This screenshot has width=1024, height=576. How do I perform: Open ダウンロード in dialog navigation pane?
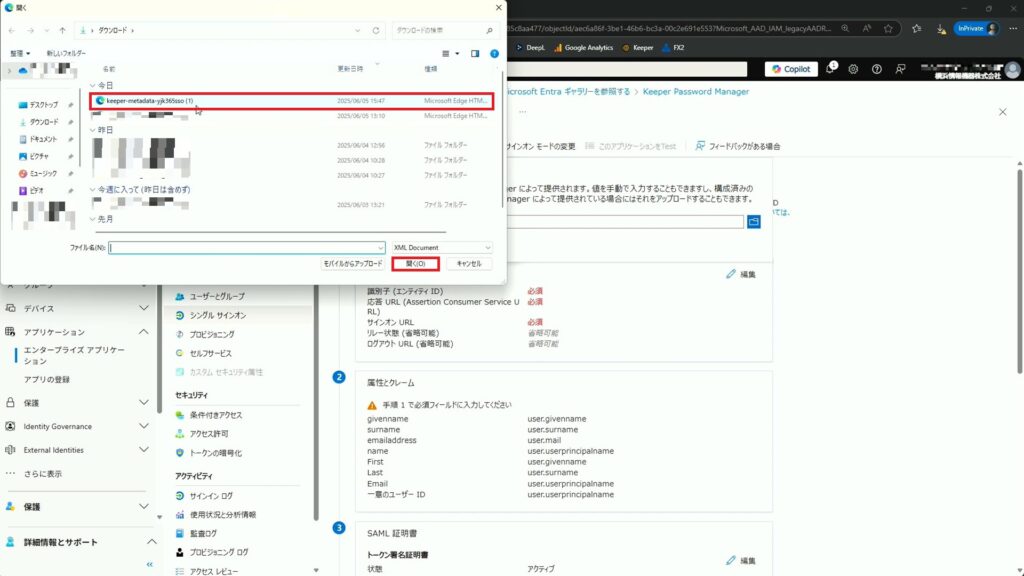(43, 122)
